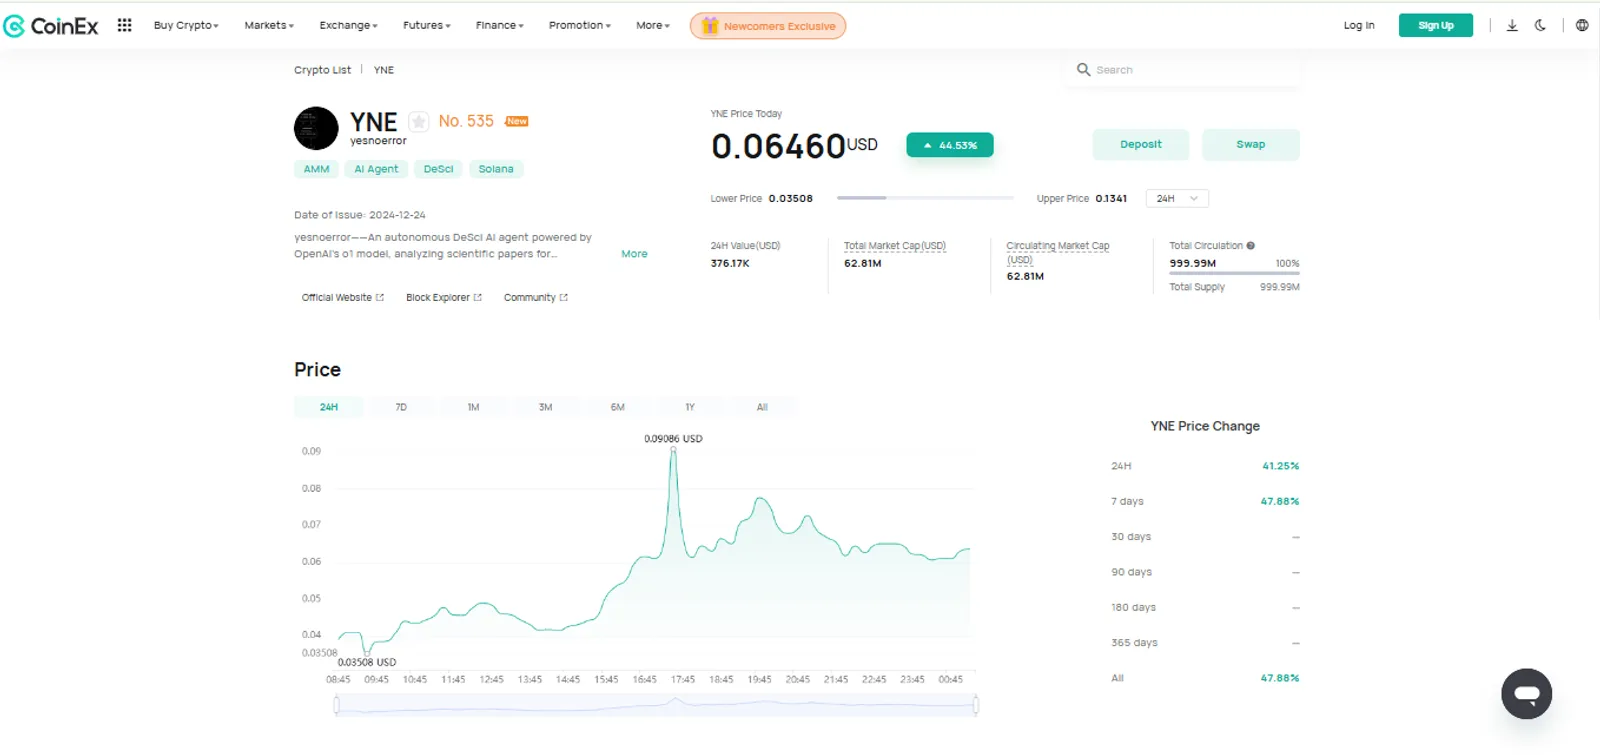Click the YNE coin logo

pos(316,128)
